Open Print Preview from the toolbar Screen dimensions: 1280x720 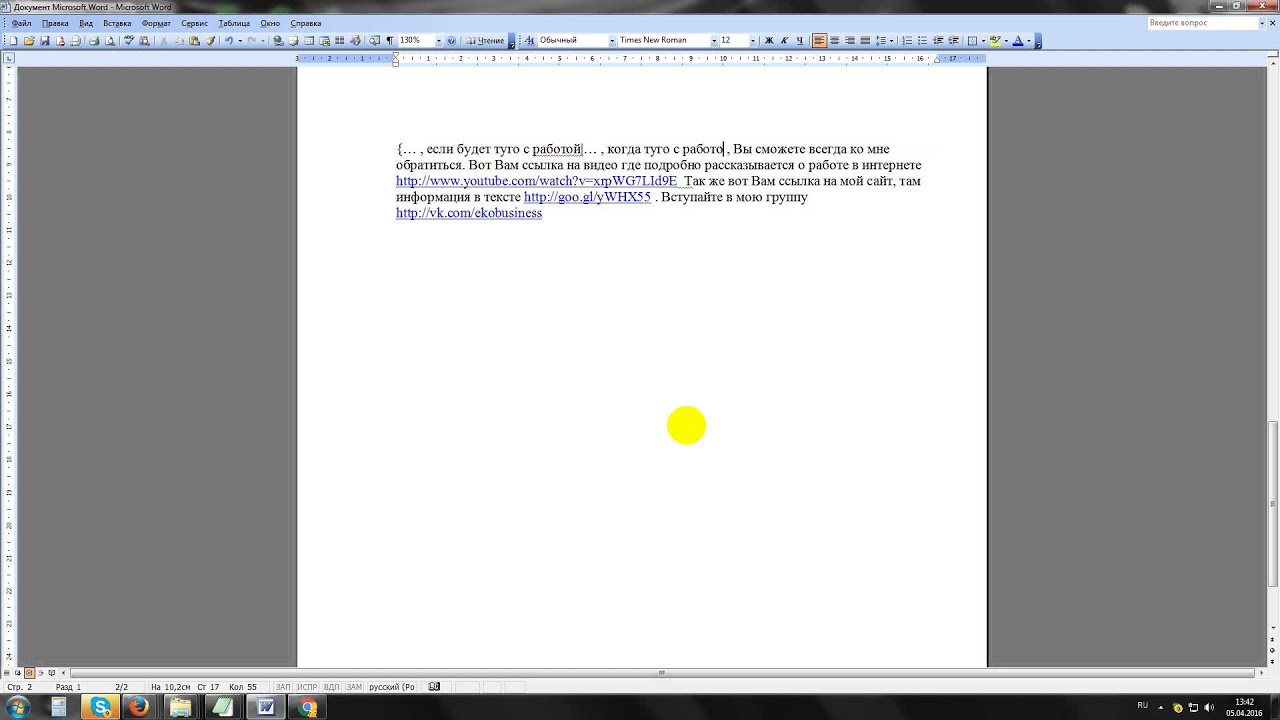pos(109,41)
